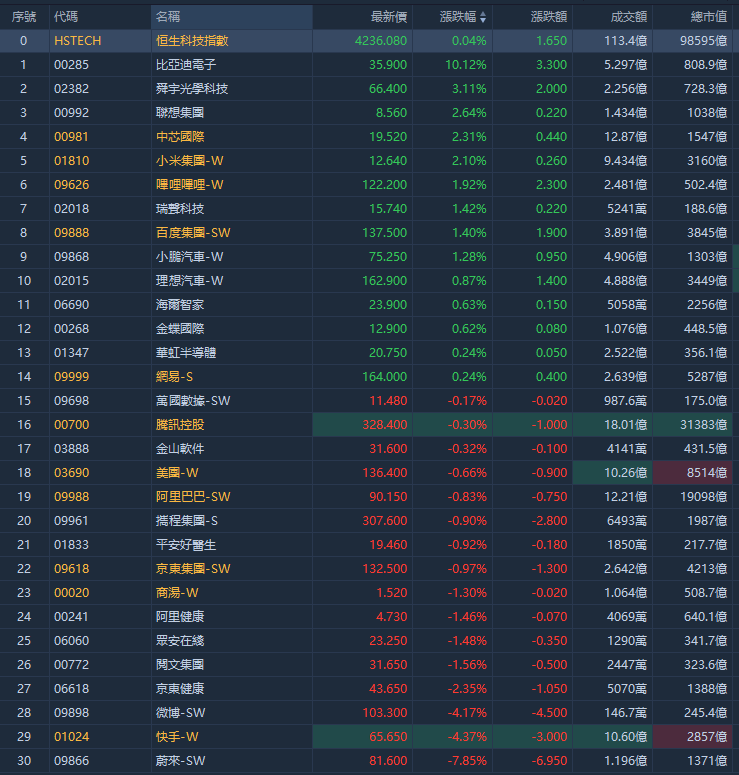Select stock 網易-S
Image resolution: width=739 pixels, height=775 pixels.
[x=174, y=377]
